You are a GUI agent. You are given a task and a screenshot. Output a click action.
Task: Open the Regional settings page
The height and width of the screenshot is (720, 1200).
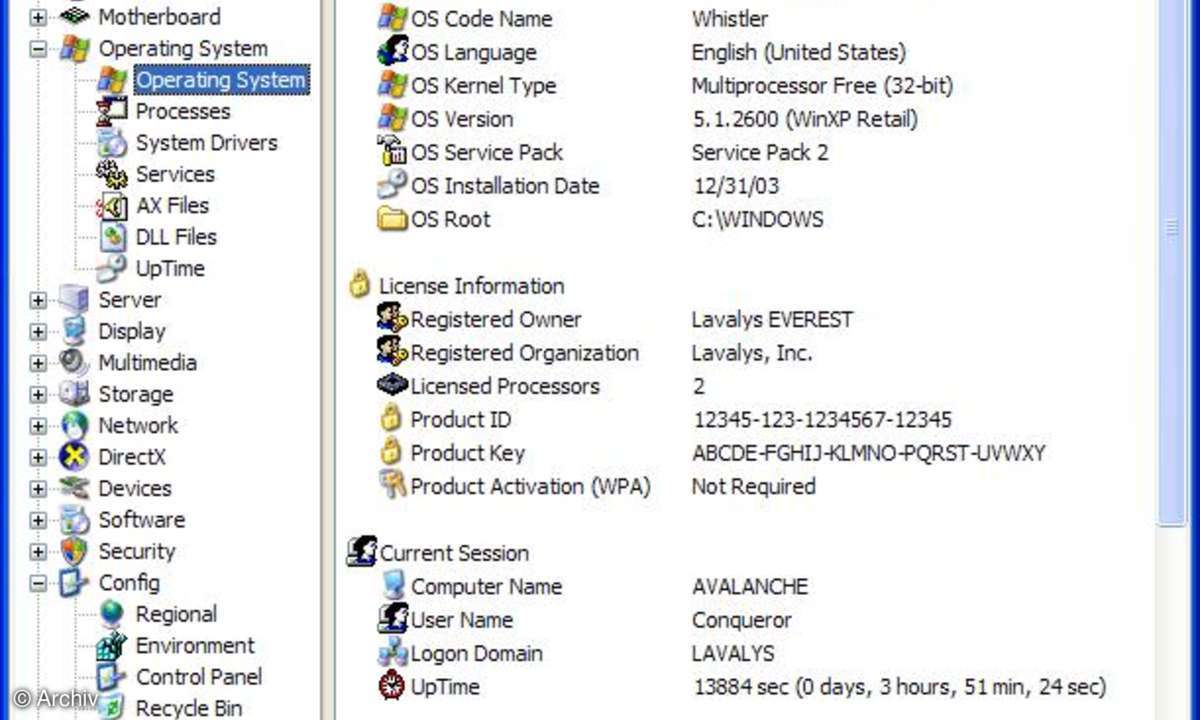tap(176, 614)
